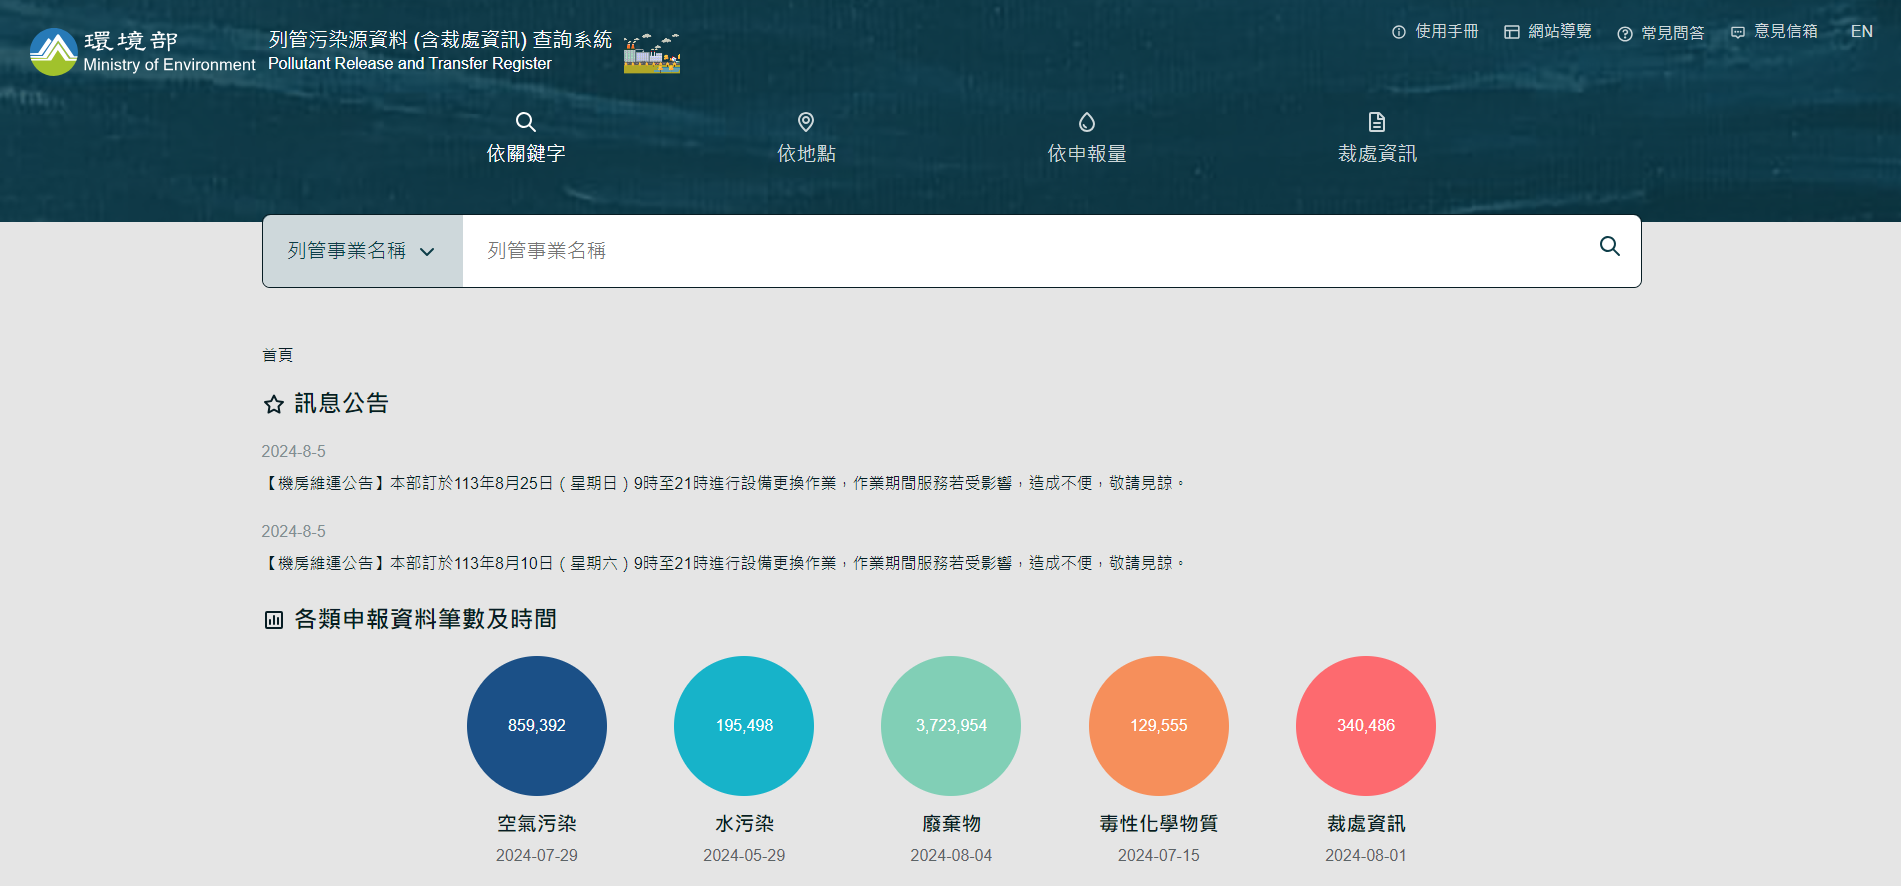Click the 裁處資訊 label under red circle
The image size is (1901, 886).
(1366, 824)
